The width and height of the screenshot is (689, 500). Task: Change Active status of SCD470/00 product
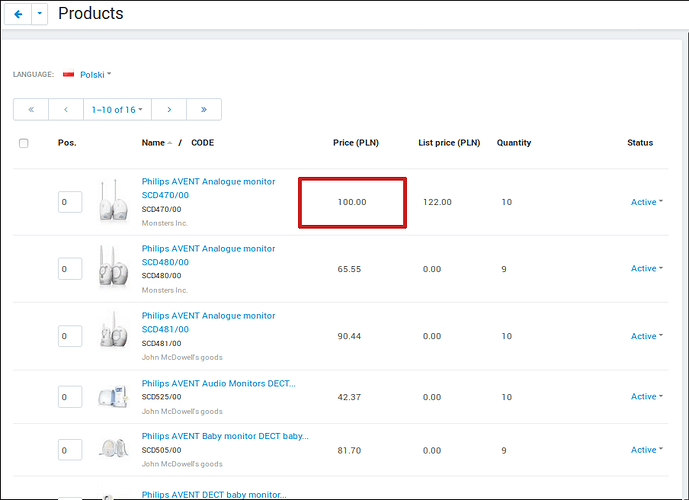[646, 202]
